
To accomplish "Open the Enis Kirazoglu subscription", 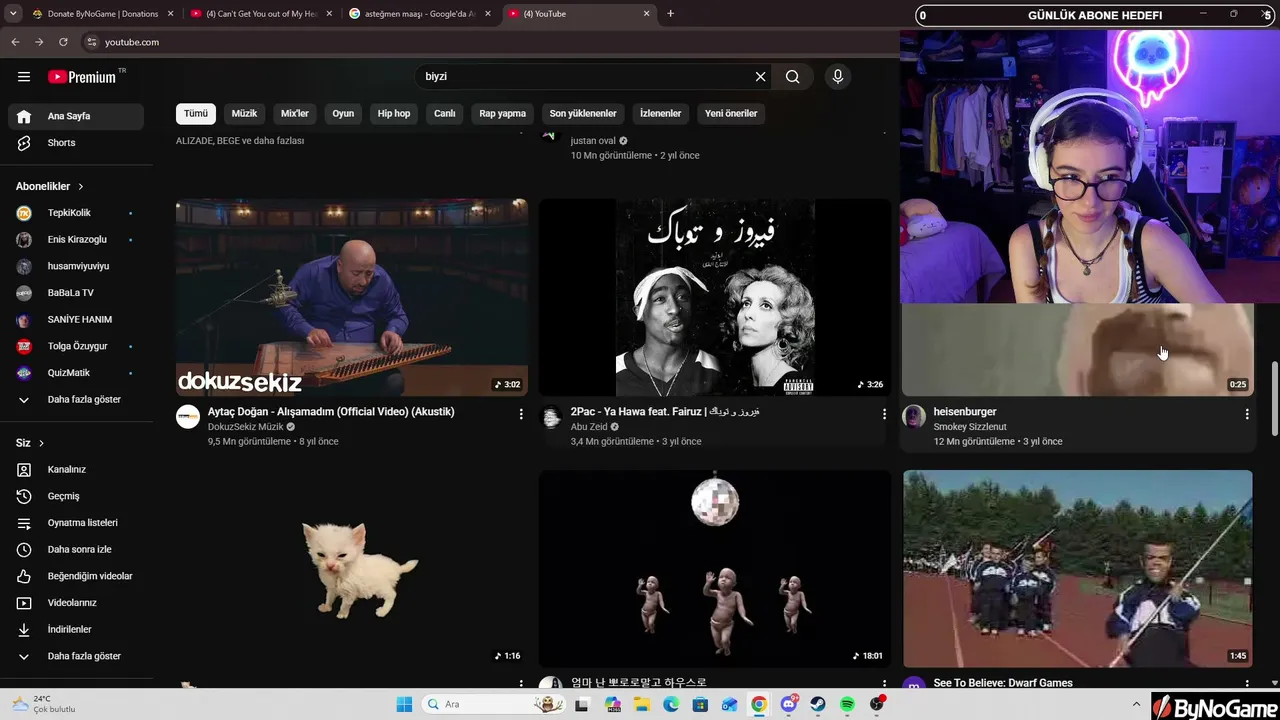I will pyautogui.click(x=76, y=240).
